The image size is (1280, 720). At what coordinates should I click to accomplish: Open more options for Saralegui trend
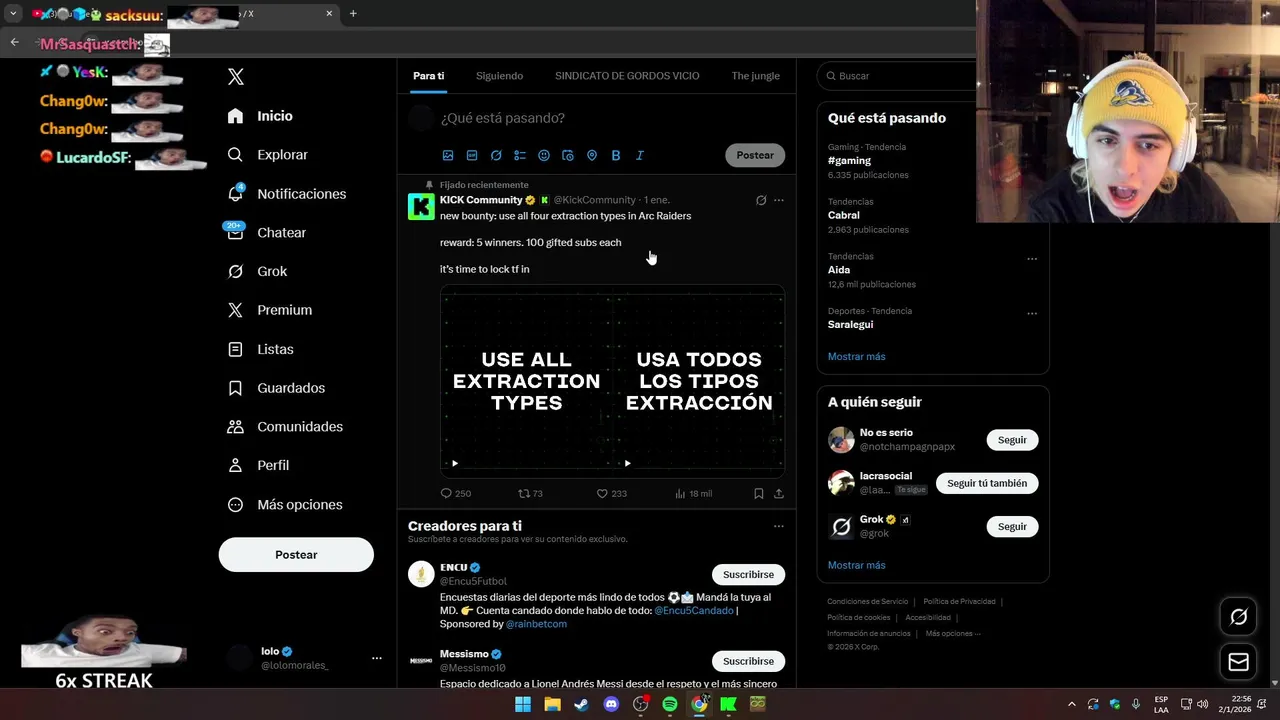1032,314
